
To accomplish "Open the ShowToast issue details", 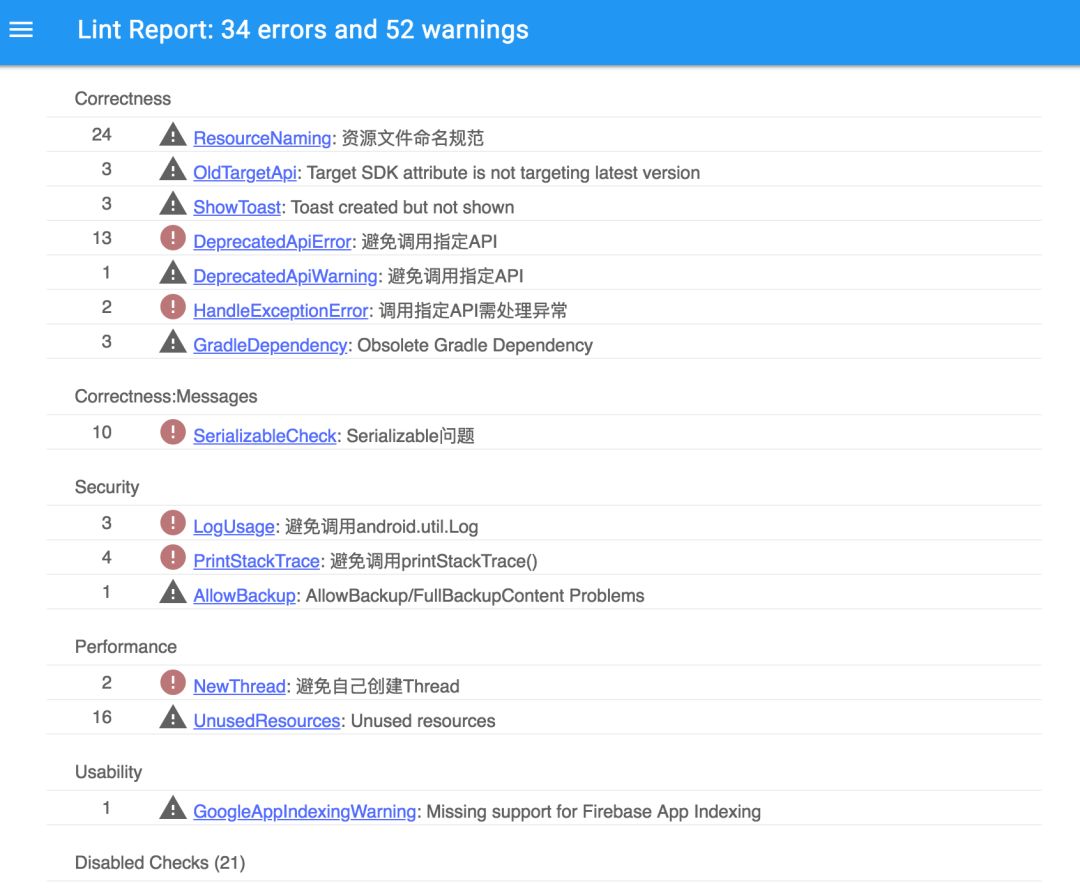I will 236,207.
